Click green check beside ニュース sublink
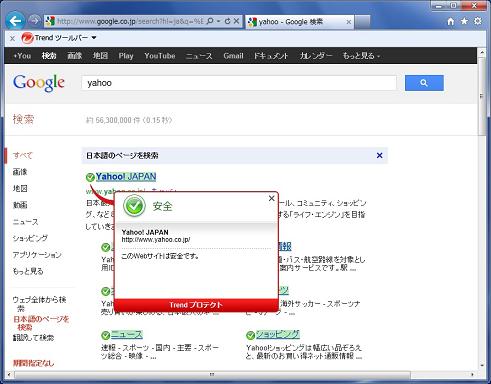The height and width of the screenshot is (384, 491). click(105, 335)
